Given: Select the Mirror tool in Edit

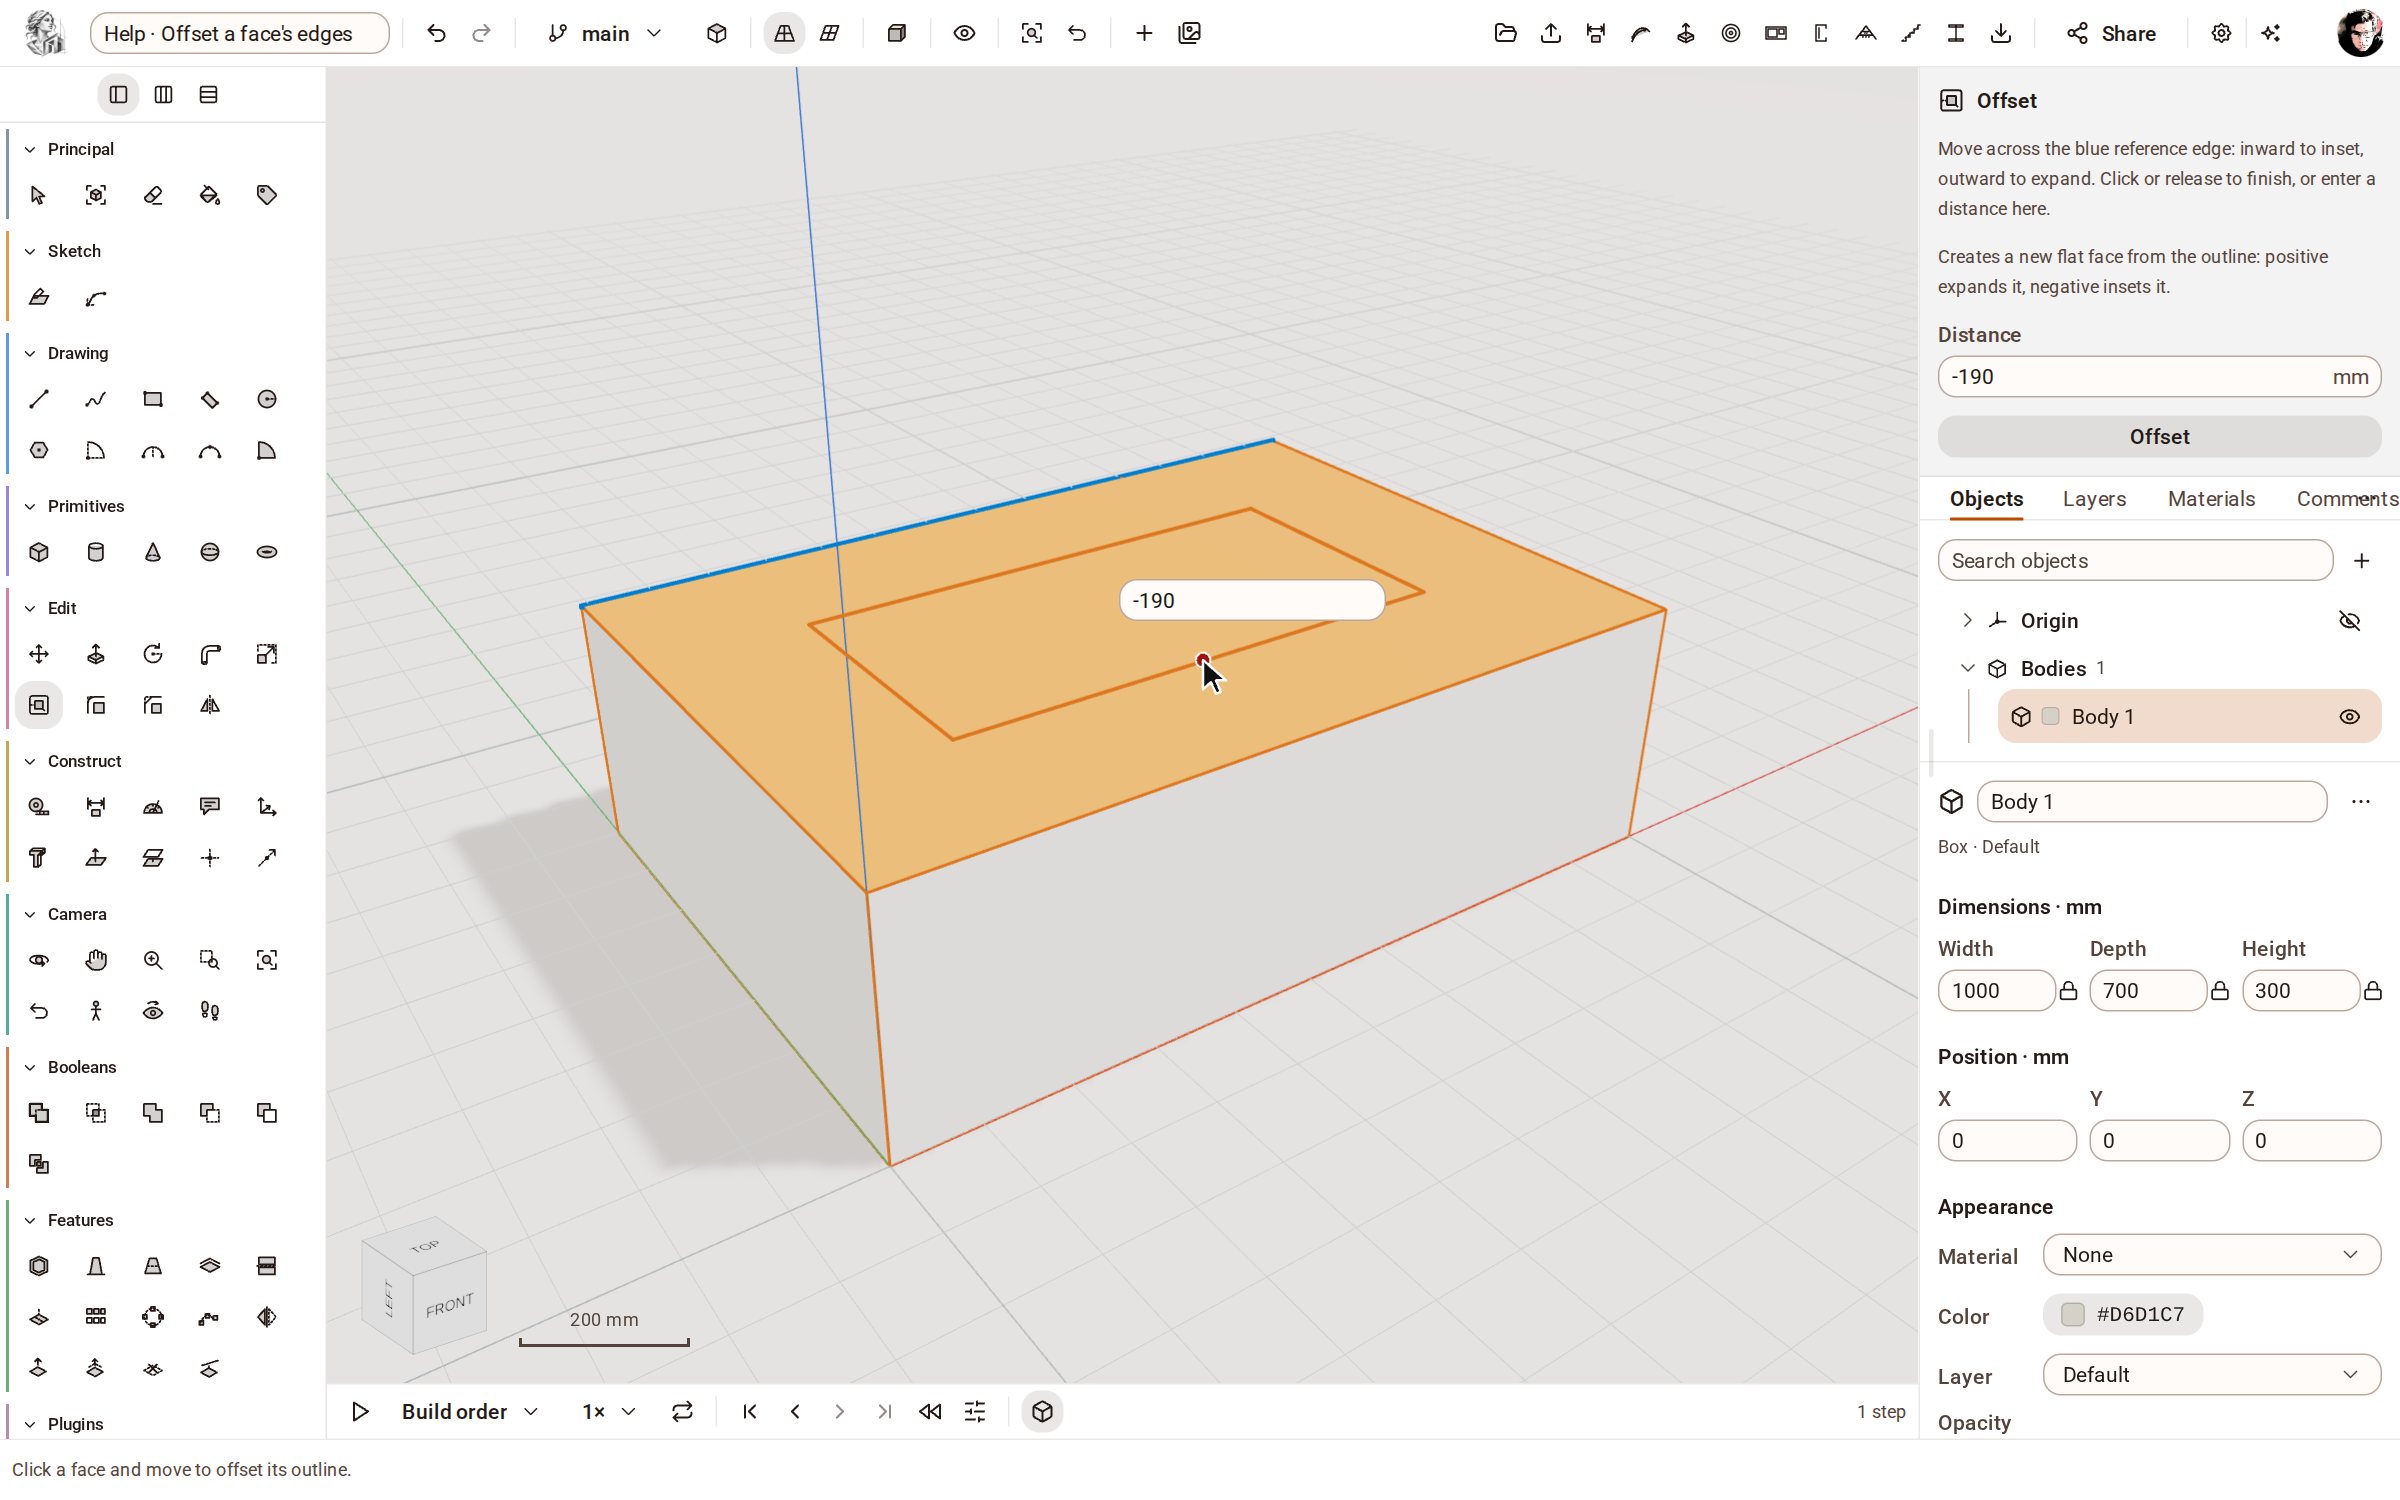Looking at the screenshot, I should point(210,705).
